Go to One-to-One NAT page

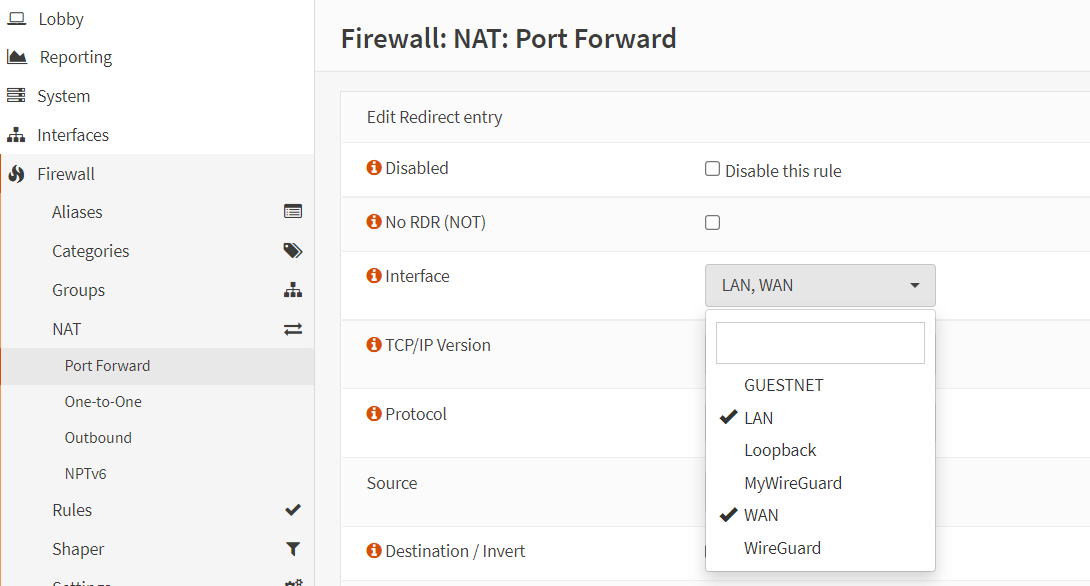[x=103, y=402]
